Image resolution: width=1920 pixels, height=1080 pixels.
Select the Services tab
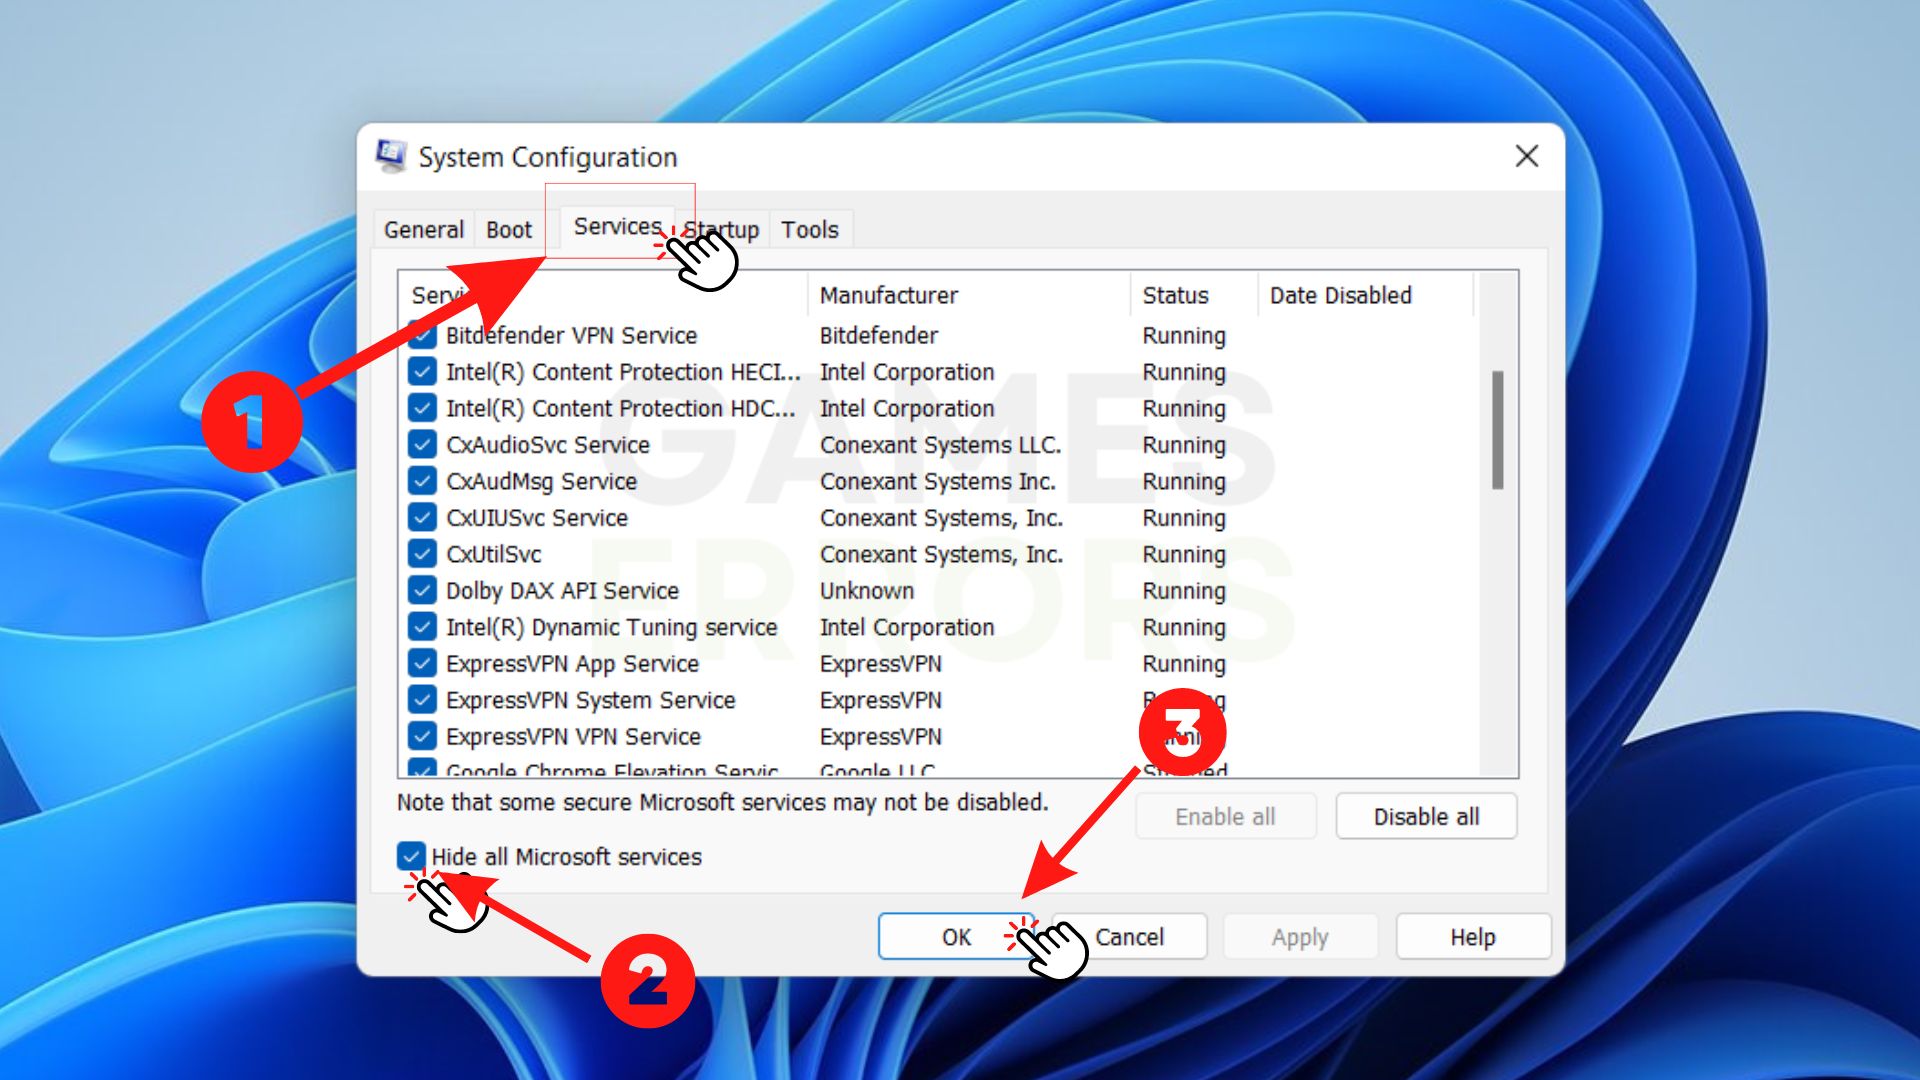pos(617,227)
